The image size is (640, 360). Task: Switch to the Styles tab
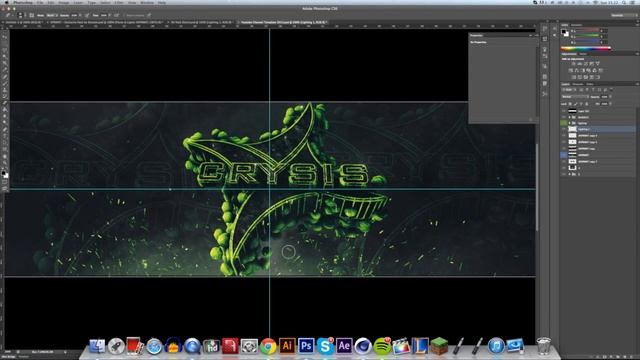coord(583,54)
